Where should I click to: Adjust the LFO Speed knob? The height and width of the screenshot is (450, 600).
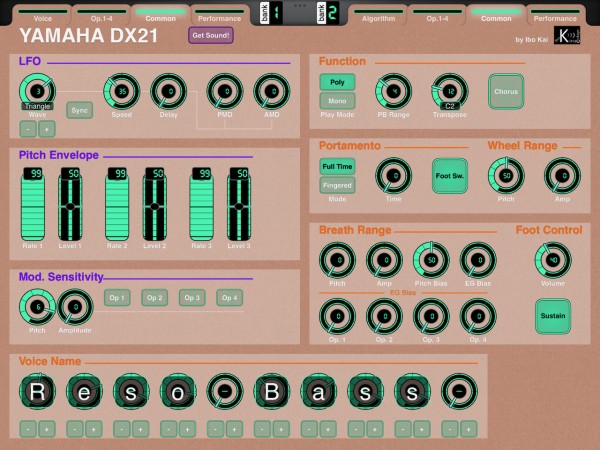click(x=122, y=91)
